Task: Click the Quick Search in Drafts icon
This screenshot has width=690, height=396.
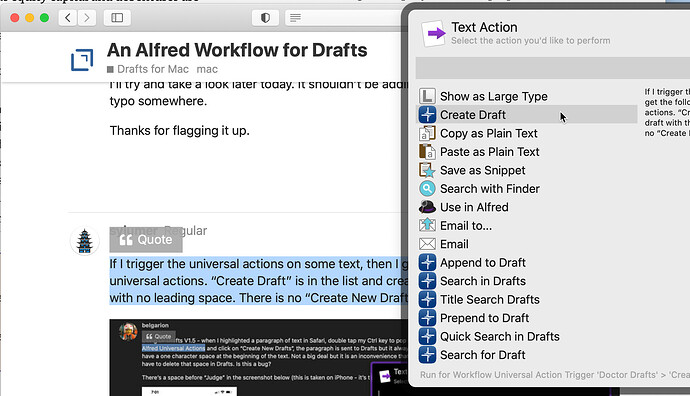Action: [427, 337]
